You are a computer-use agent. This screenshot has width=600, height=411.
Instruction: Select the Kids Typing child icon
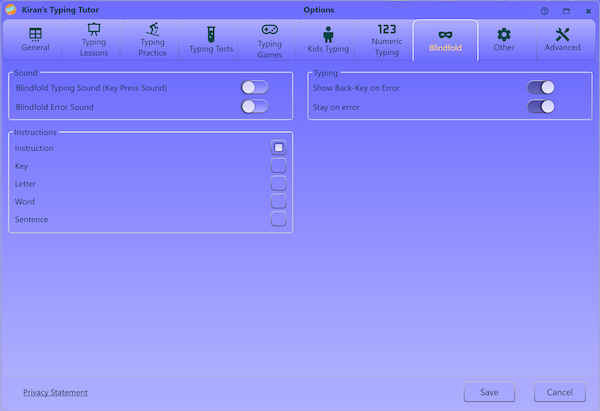[x=328, y=34]
